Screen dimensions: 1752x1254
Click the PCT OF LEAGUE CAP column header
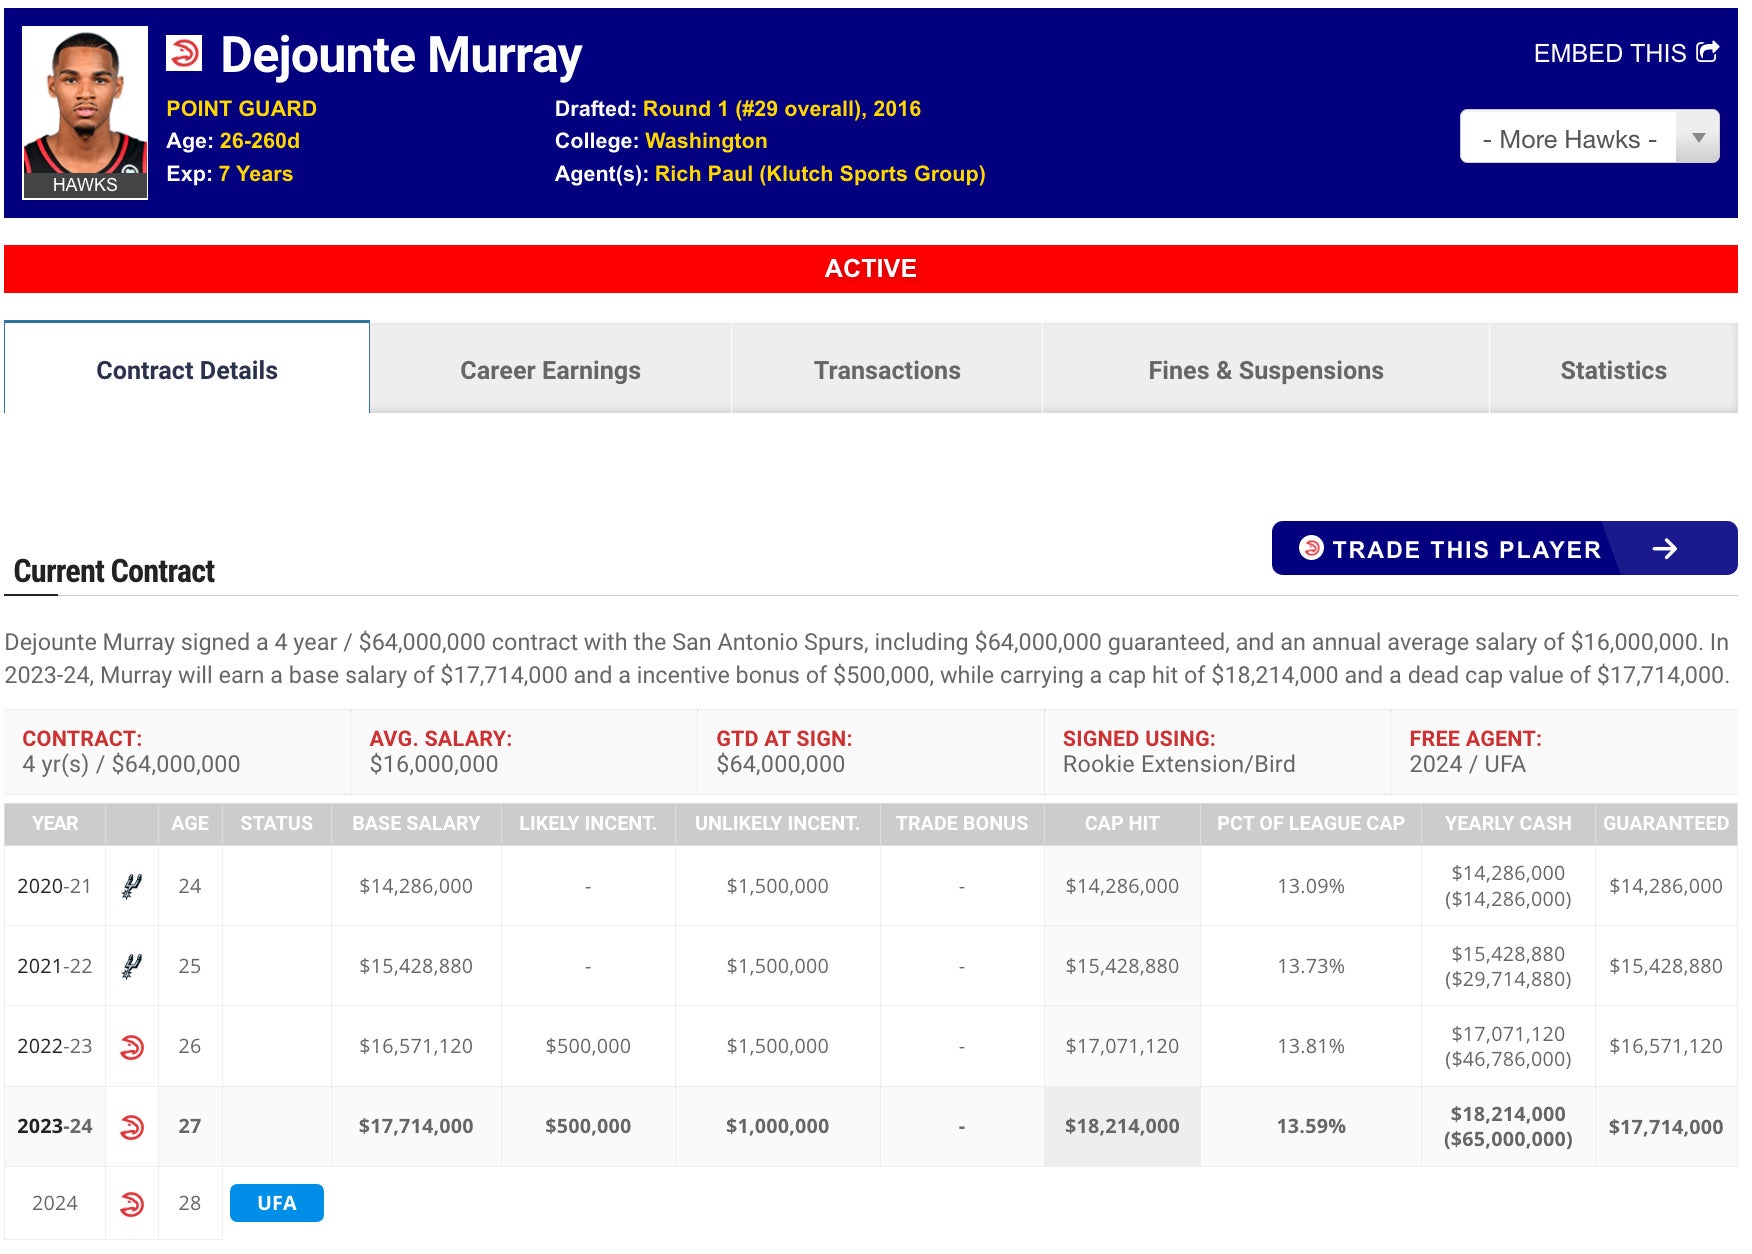[x=1310, y=823]
